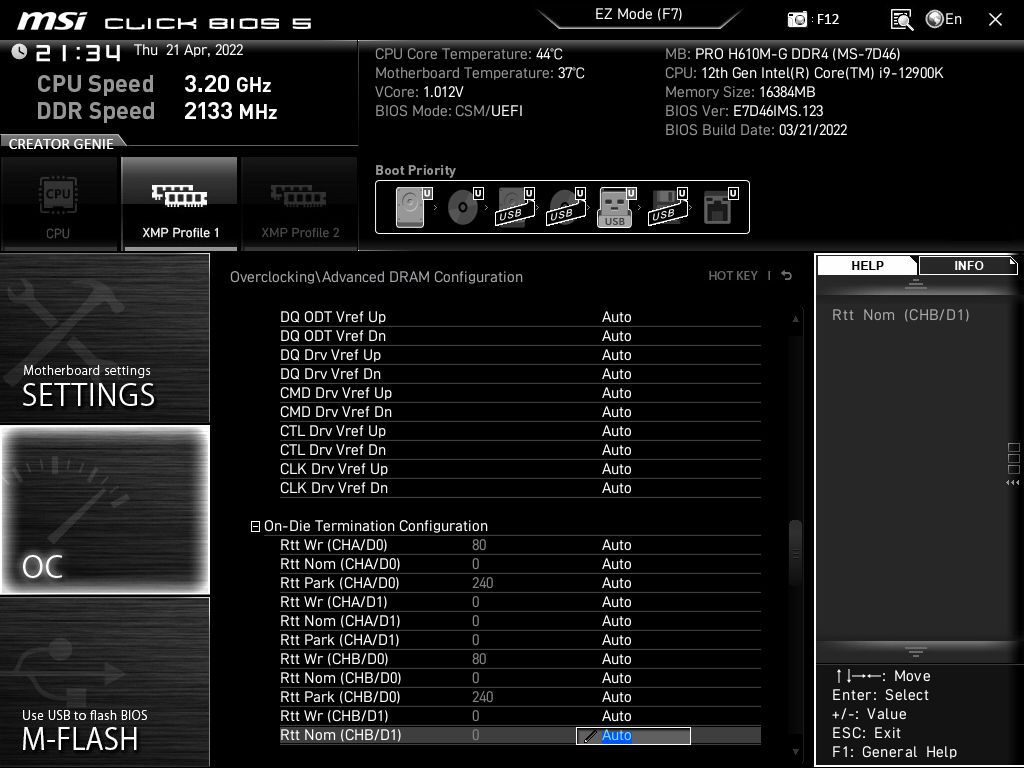Select the Rtt Wr (CHA/D1) row
Viewport: 1024px width, 768px height.
(520, 602)
